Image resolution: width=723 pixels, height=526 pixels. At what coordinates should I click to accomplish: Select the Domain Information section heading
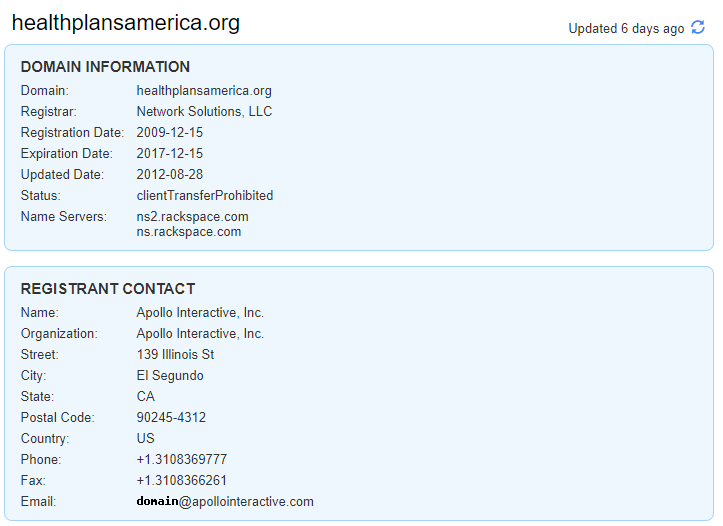105,67
